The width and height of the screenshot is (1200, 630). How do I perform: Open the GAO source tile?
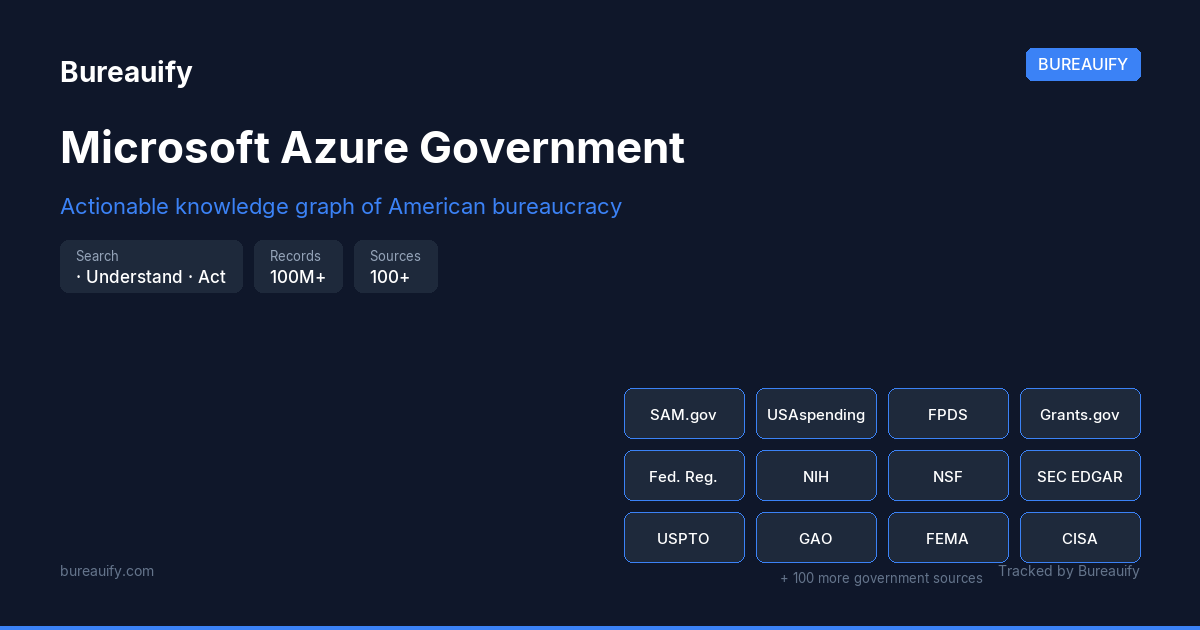click(x=816, y=538)
